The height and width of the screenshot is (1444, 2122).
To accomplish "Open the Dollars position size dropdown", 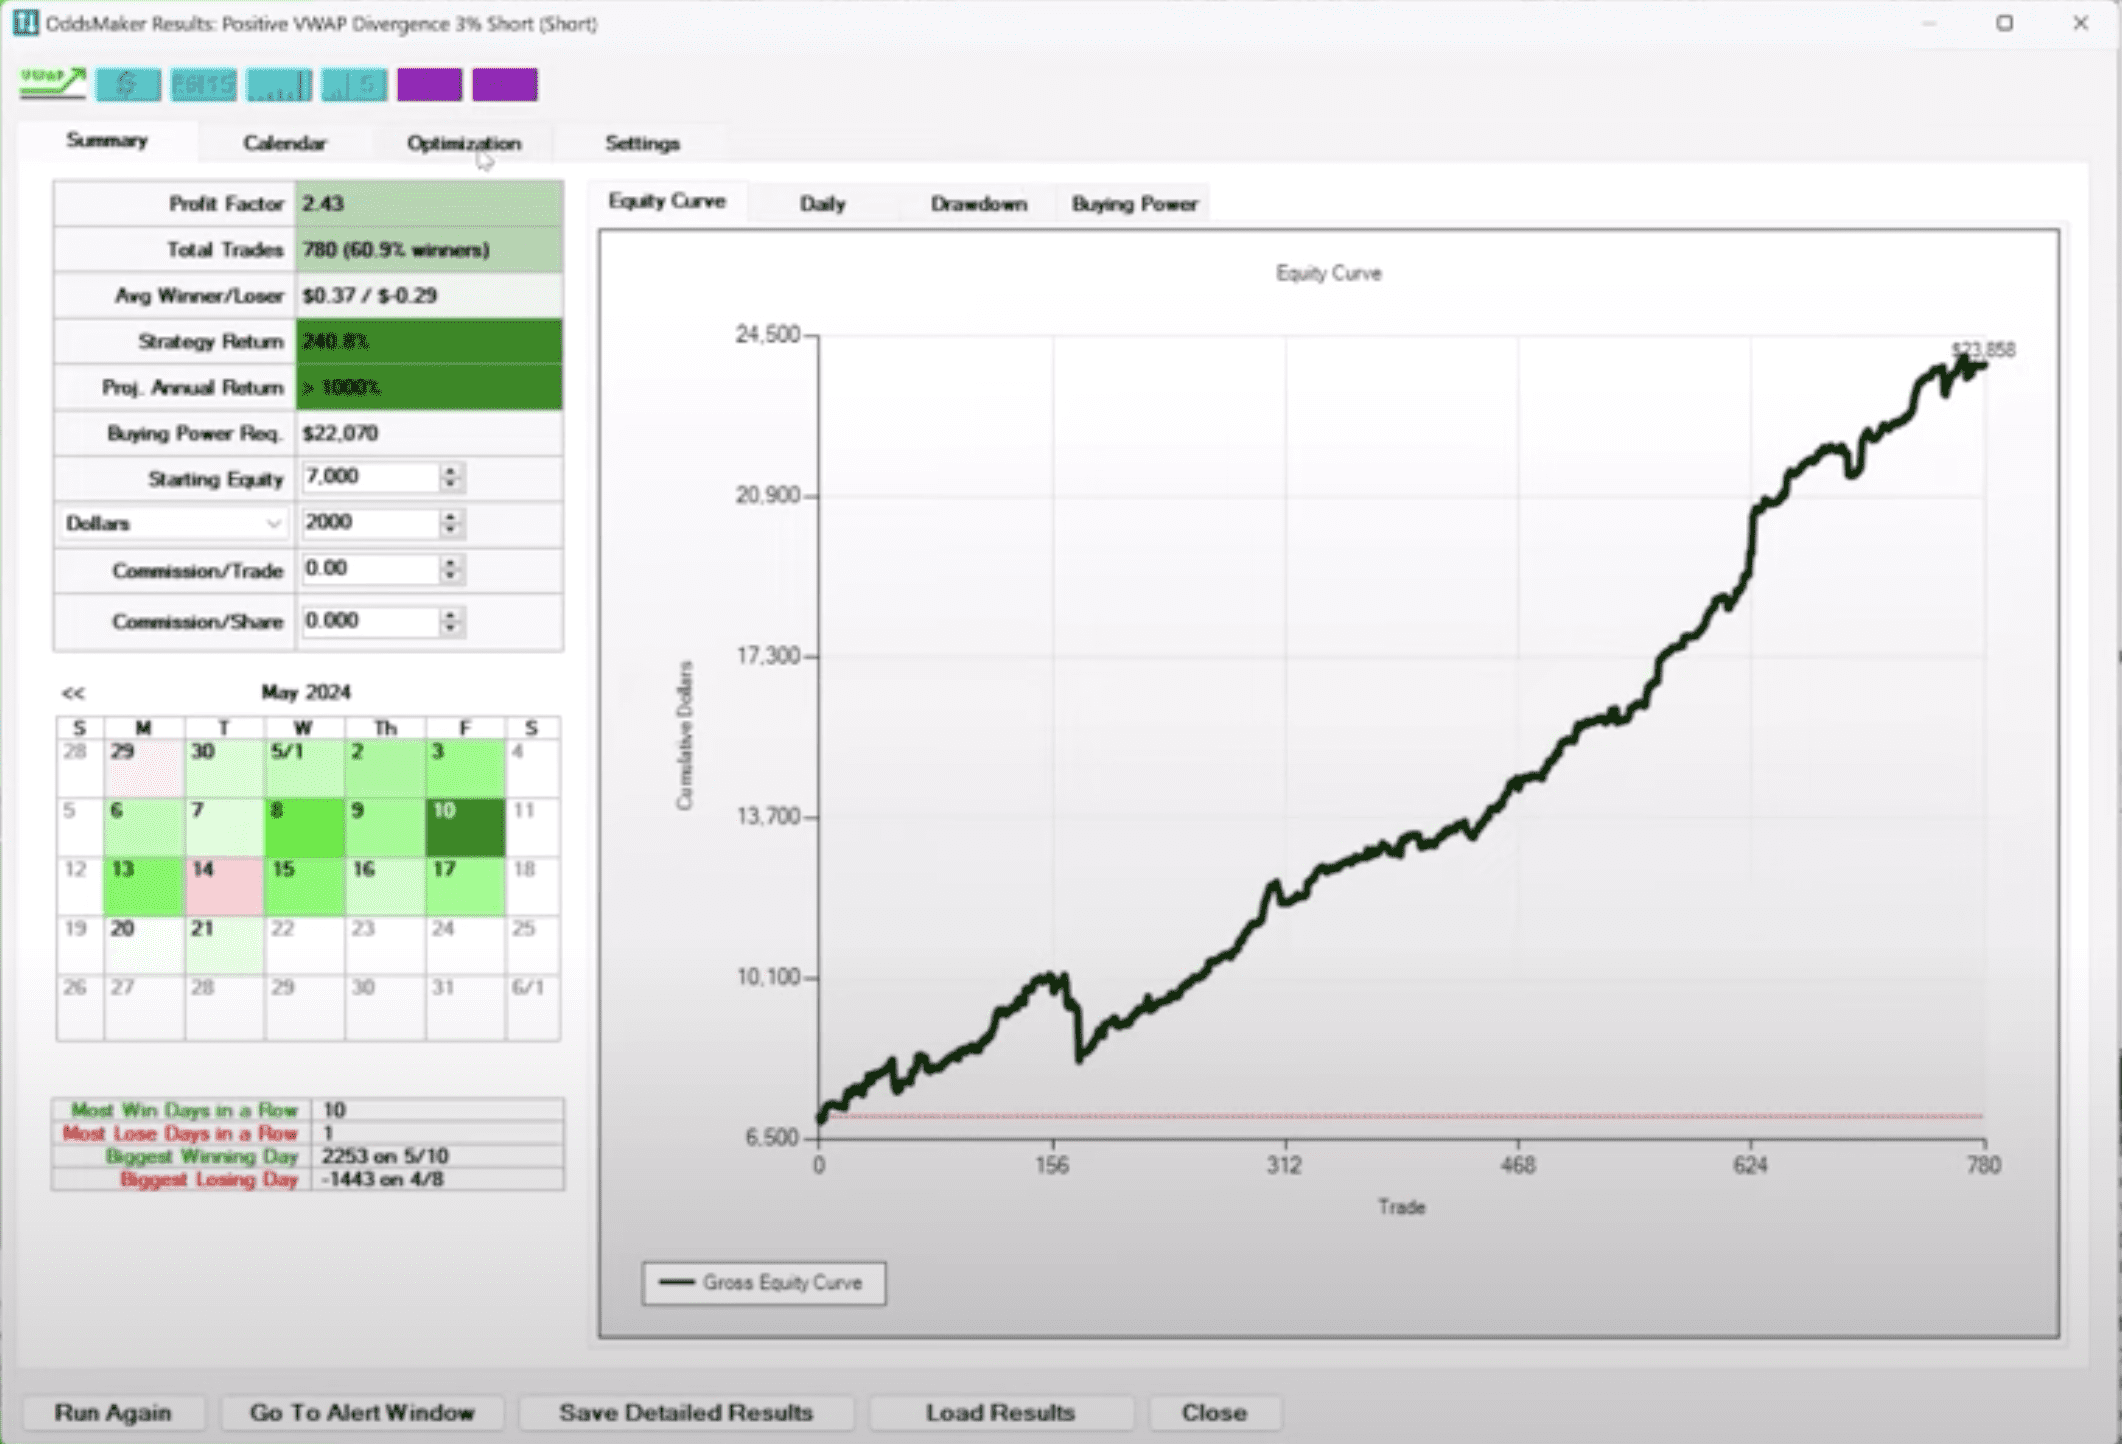I will pyautogui.click(x=173, y=524).
